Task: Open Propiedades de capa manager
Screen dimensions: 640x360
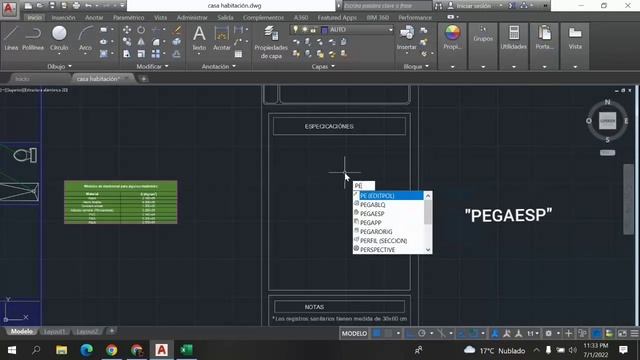Action: pos(271,42)
